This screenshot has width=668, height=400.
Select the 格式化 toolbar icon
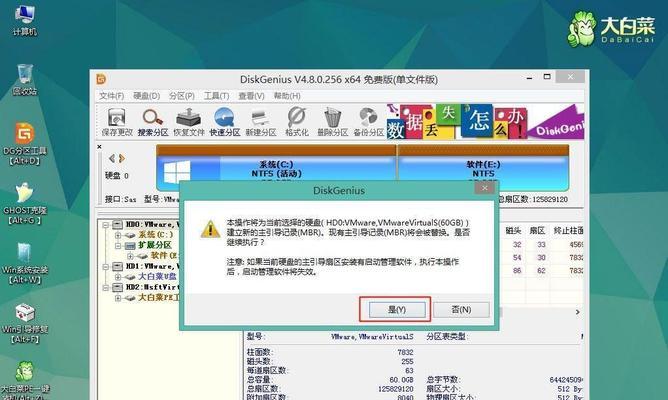(x=297, y=122)
